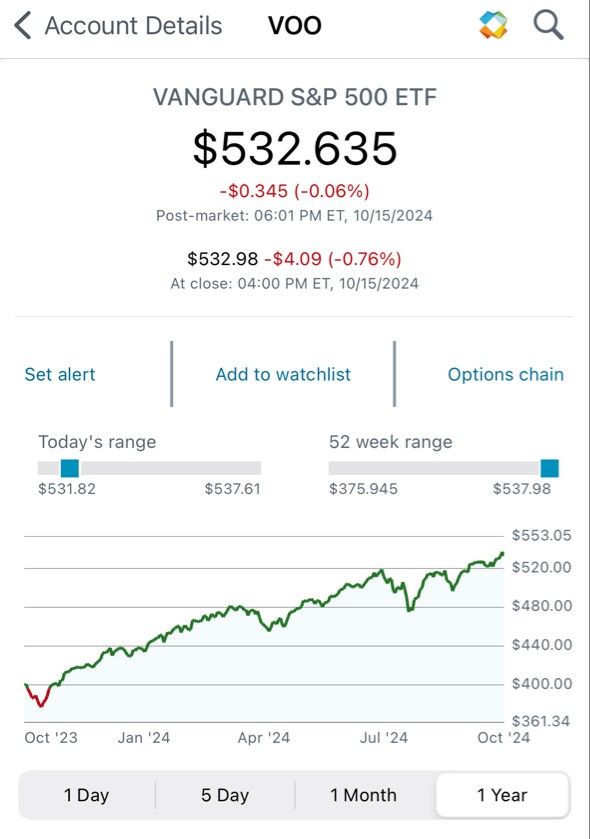Image resolution: width=590 pixels, height=839 pixels.
Task: Set alert for VOO
Action: pos(60,374)
